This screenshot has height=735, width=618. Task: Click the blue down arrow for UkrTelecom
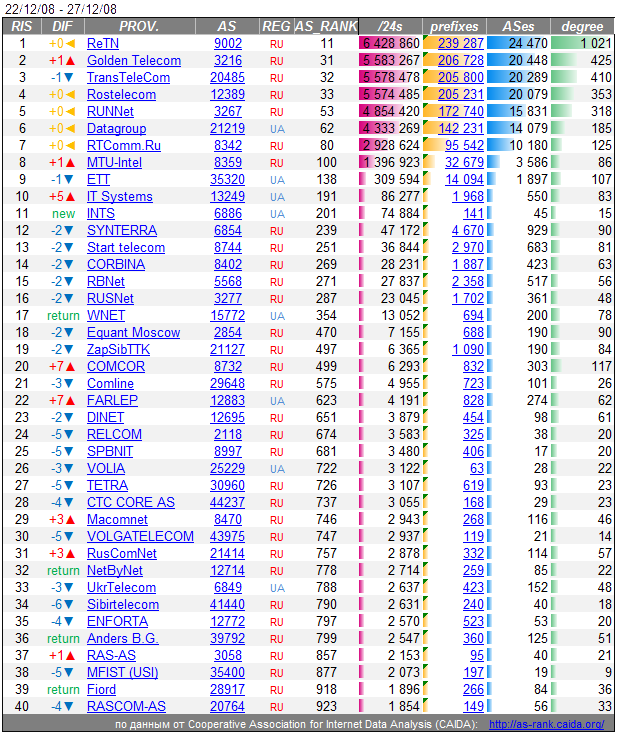coord(70,588)
